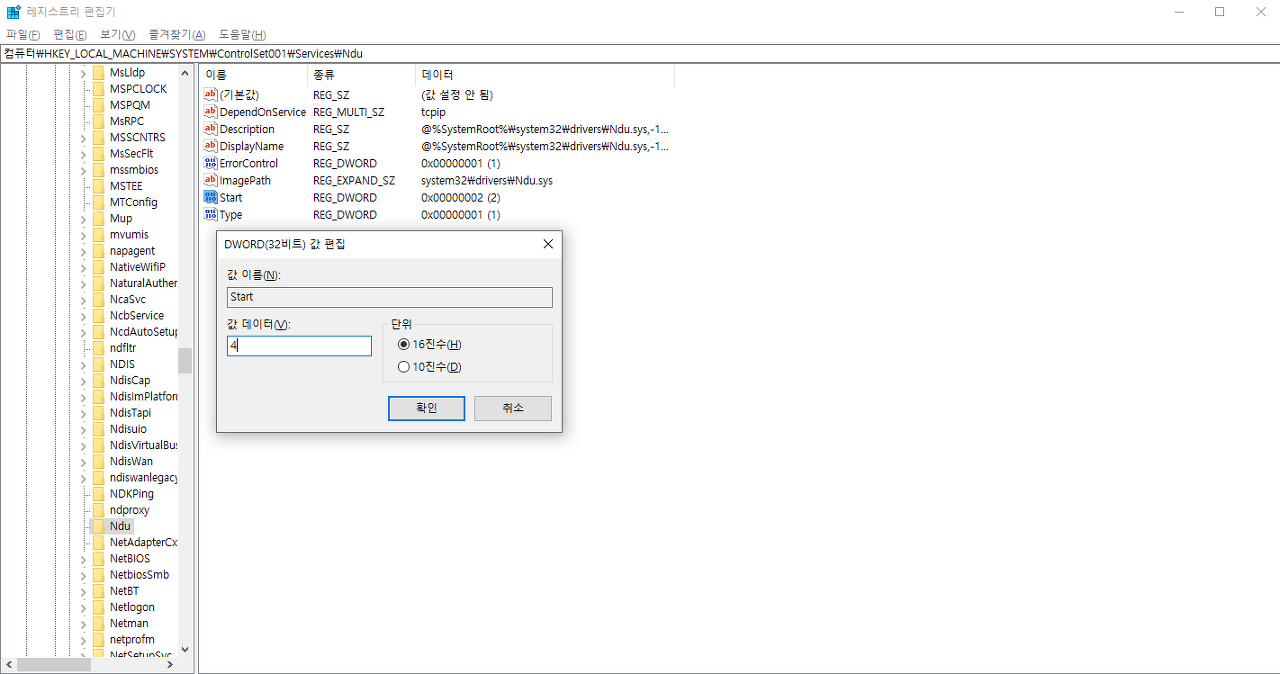Viewport: 1280px width, 674px height.
Task: Expand the Mup tree node
Action: (x=83, y=218)
